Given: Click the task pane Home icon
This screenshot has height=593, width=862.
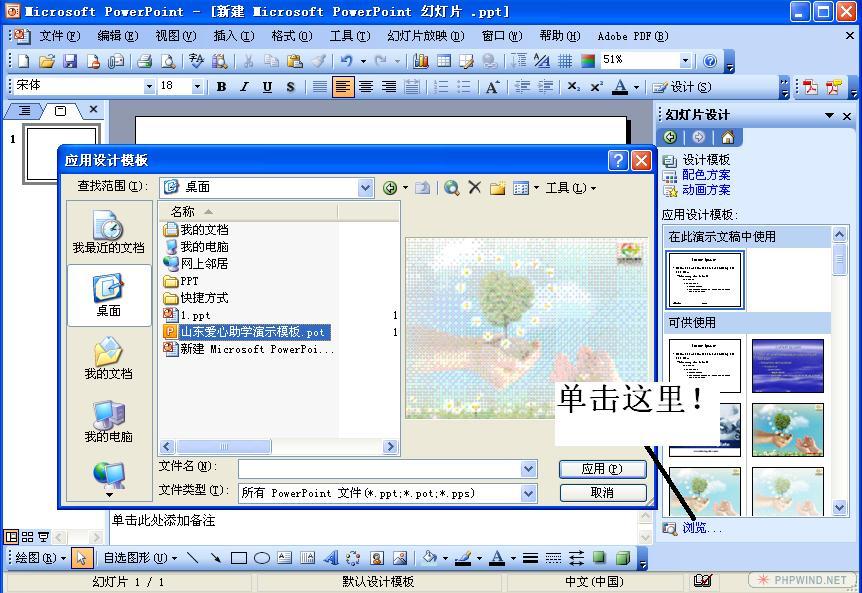Looking at the screenshot, I should pos(728,137).
